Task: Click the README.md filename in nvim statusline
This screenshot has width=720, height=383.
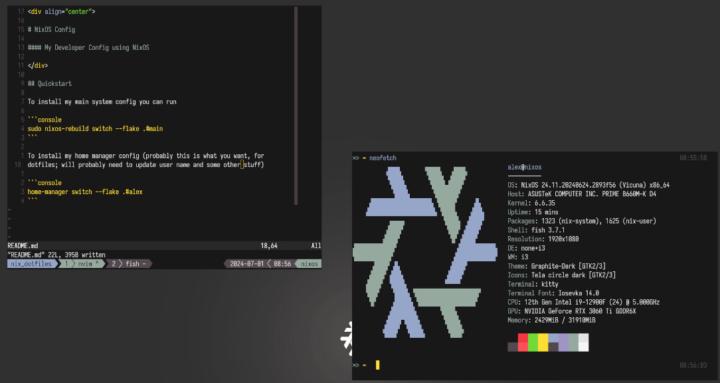Action: [x=23, y=246]
